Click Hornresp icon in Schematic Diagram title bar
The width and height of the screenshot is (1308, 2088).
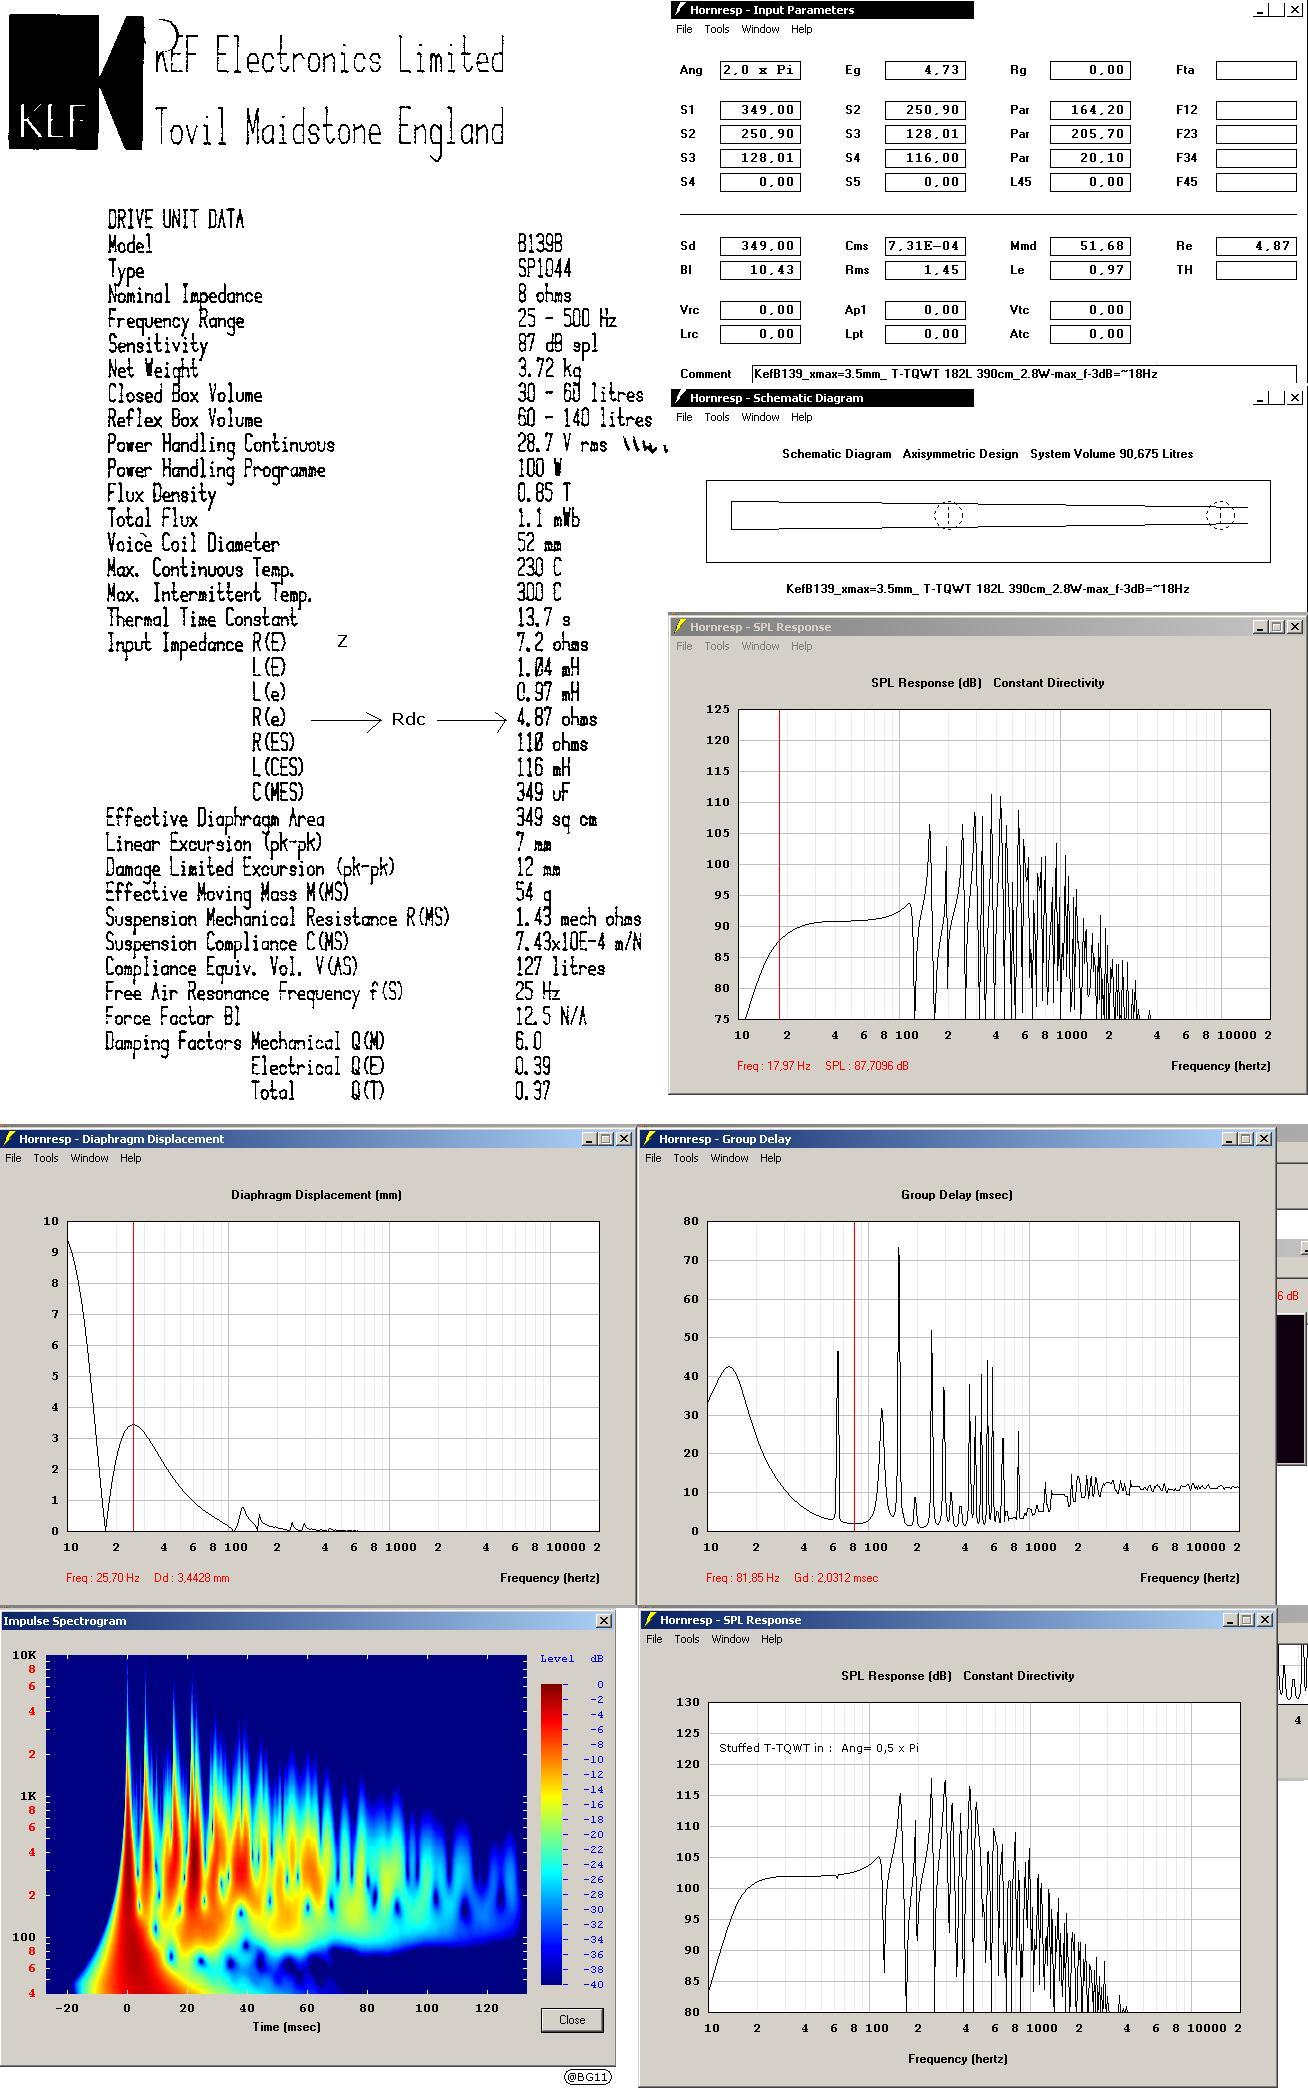click(x=679, y=398)
